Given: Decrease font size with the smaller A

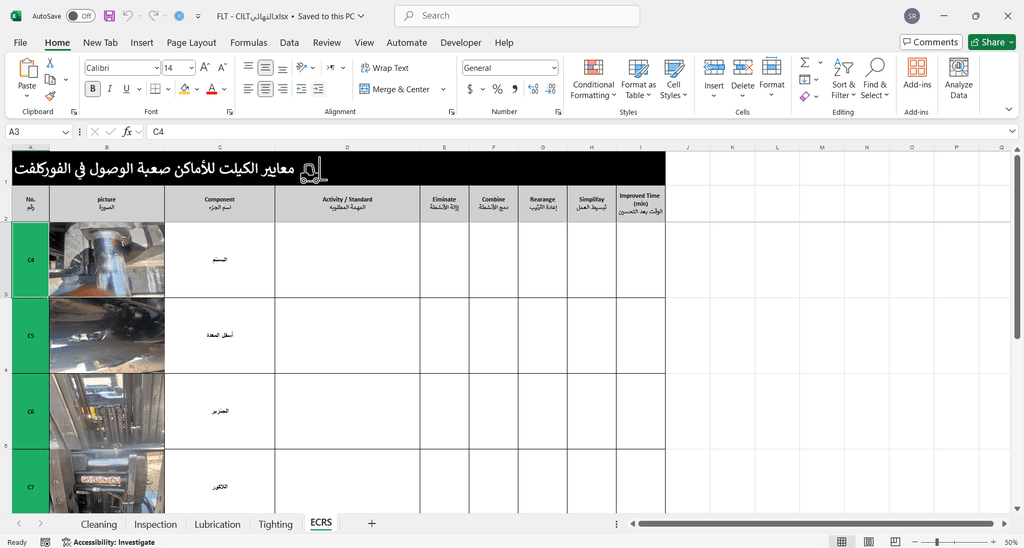Looking at the screenshot, I should click(222, 67).
